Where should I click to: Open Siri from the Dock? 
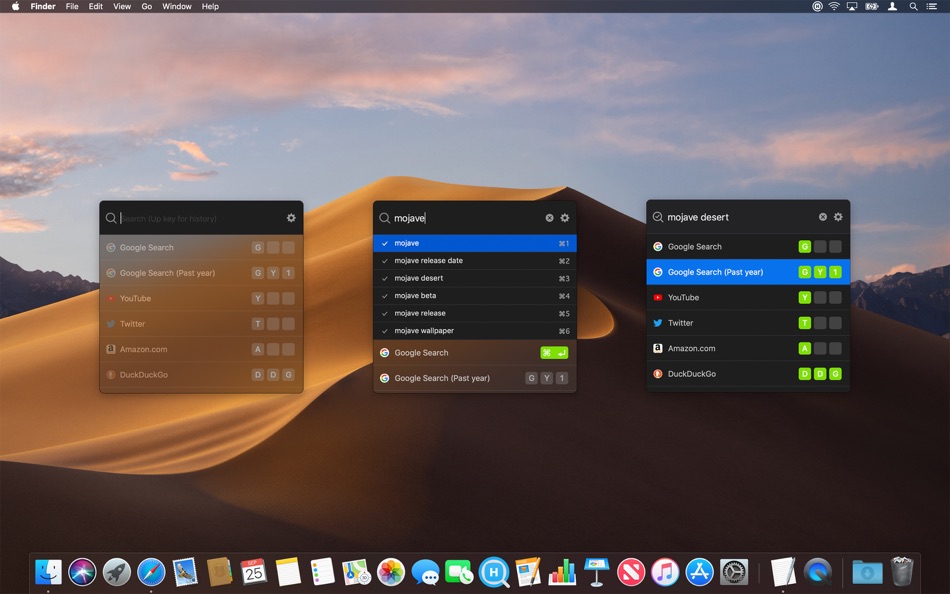(82, 572)
